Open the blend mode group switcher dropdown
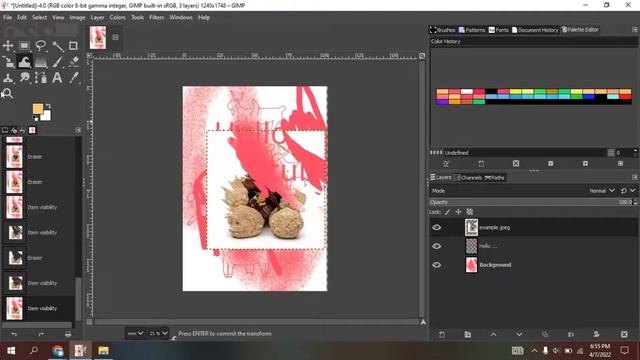Viewport: 640px width, 360px height. click(628, 191)
